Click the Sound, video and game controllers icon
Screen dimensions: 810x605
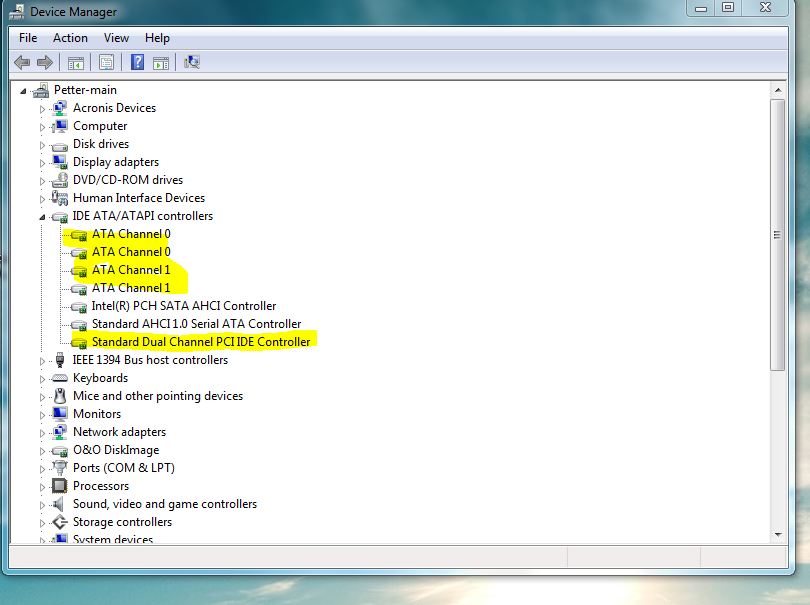tap(59, 504)
